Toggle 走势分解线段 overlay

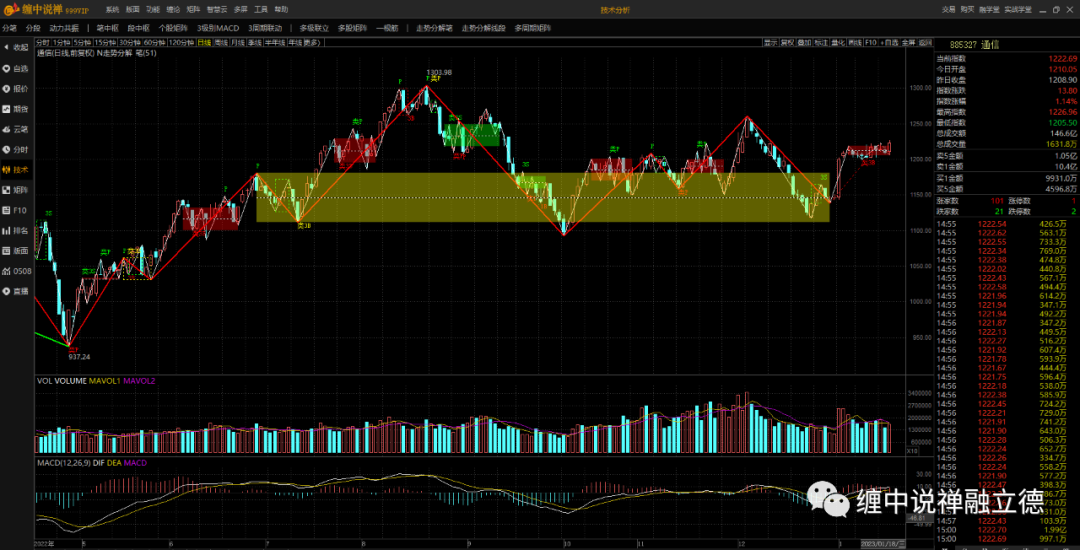pos(484,28)
